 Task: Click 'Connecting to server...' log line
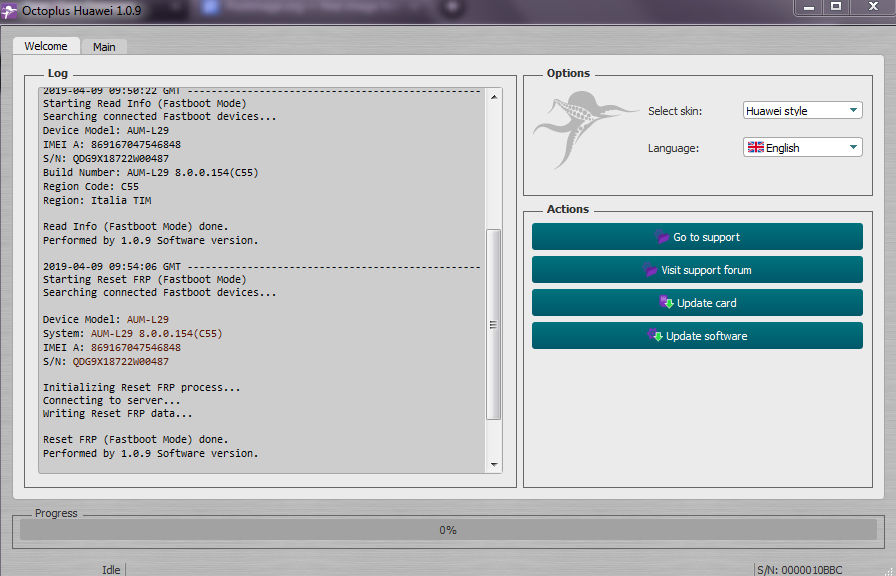[x=111, y=401]
